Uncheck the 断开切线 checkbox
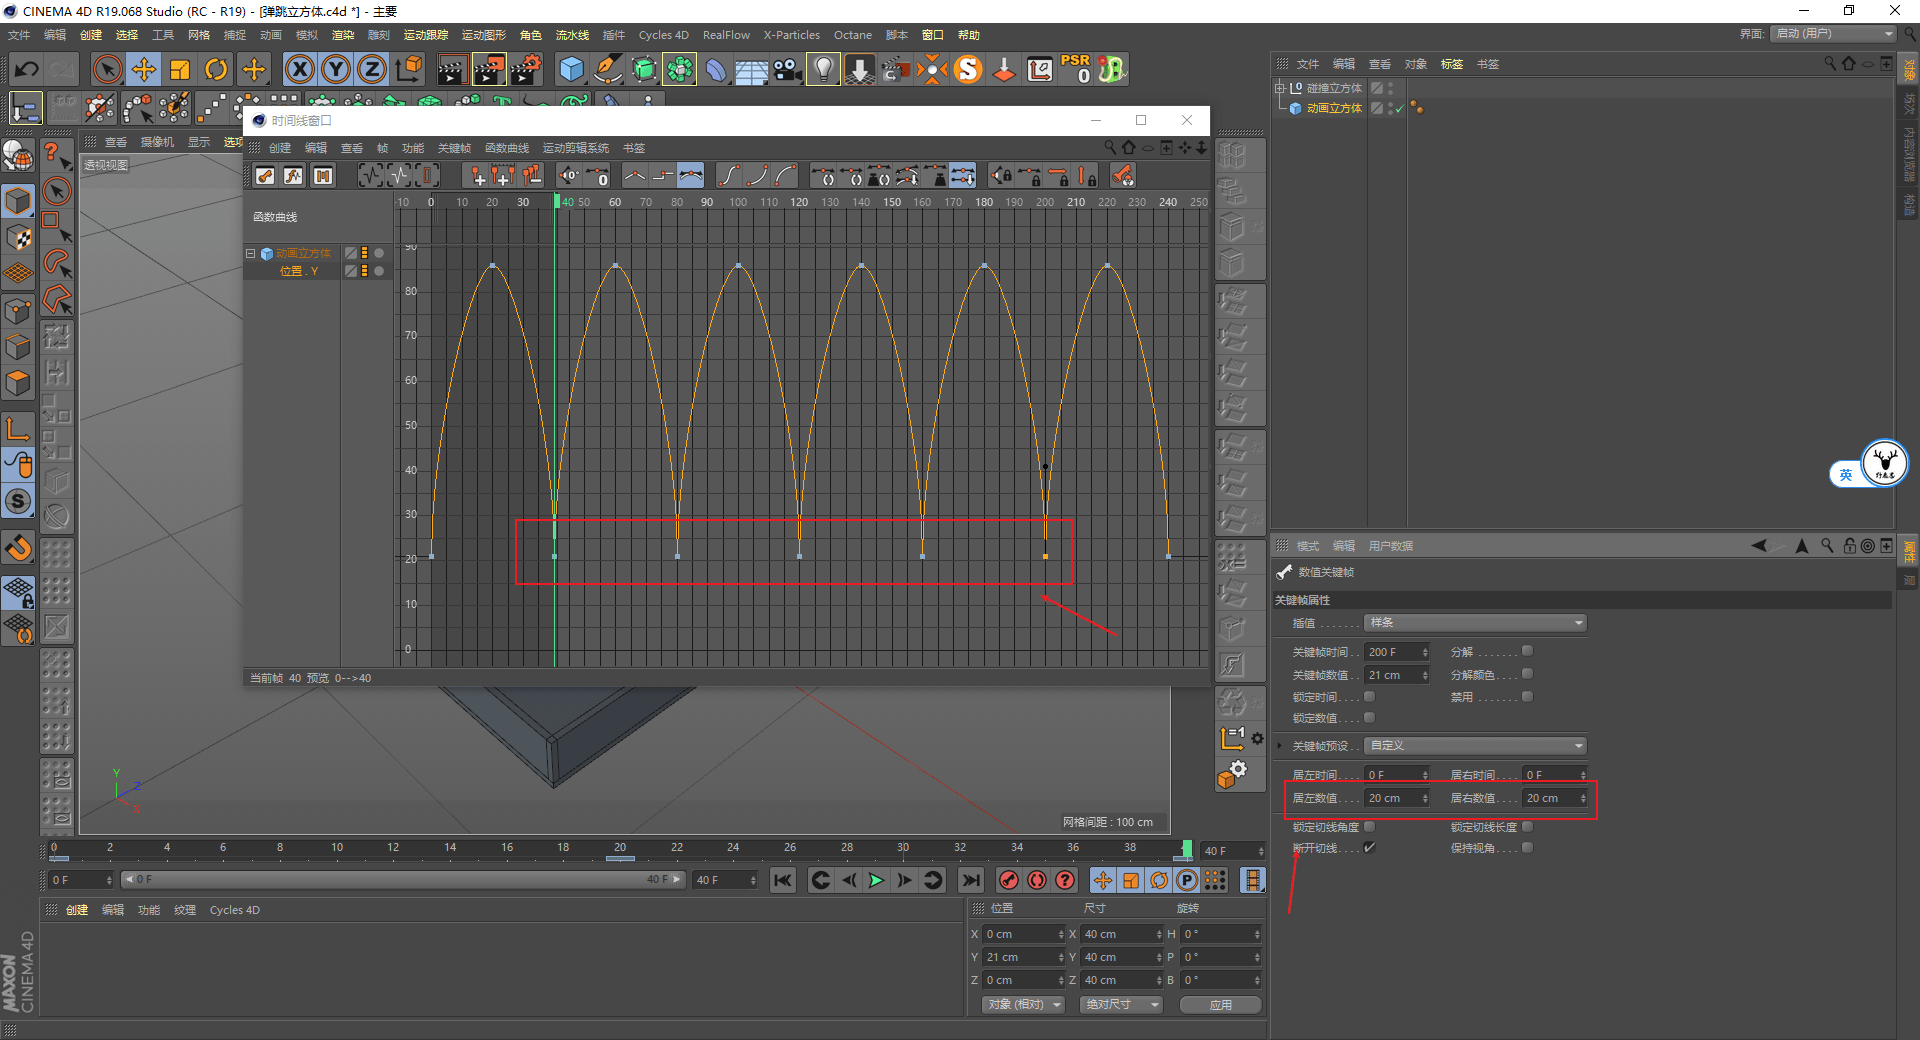The height and width of the screenshot is (1040, 1920). click(x=1370, y=848)
